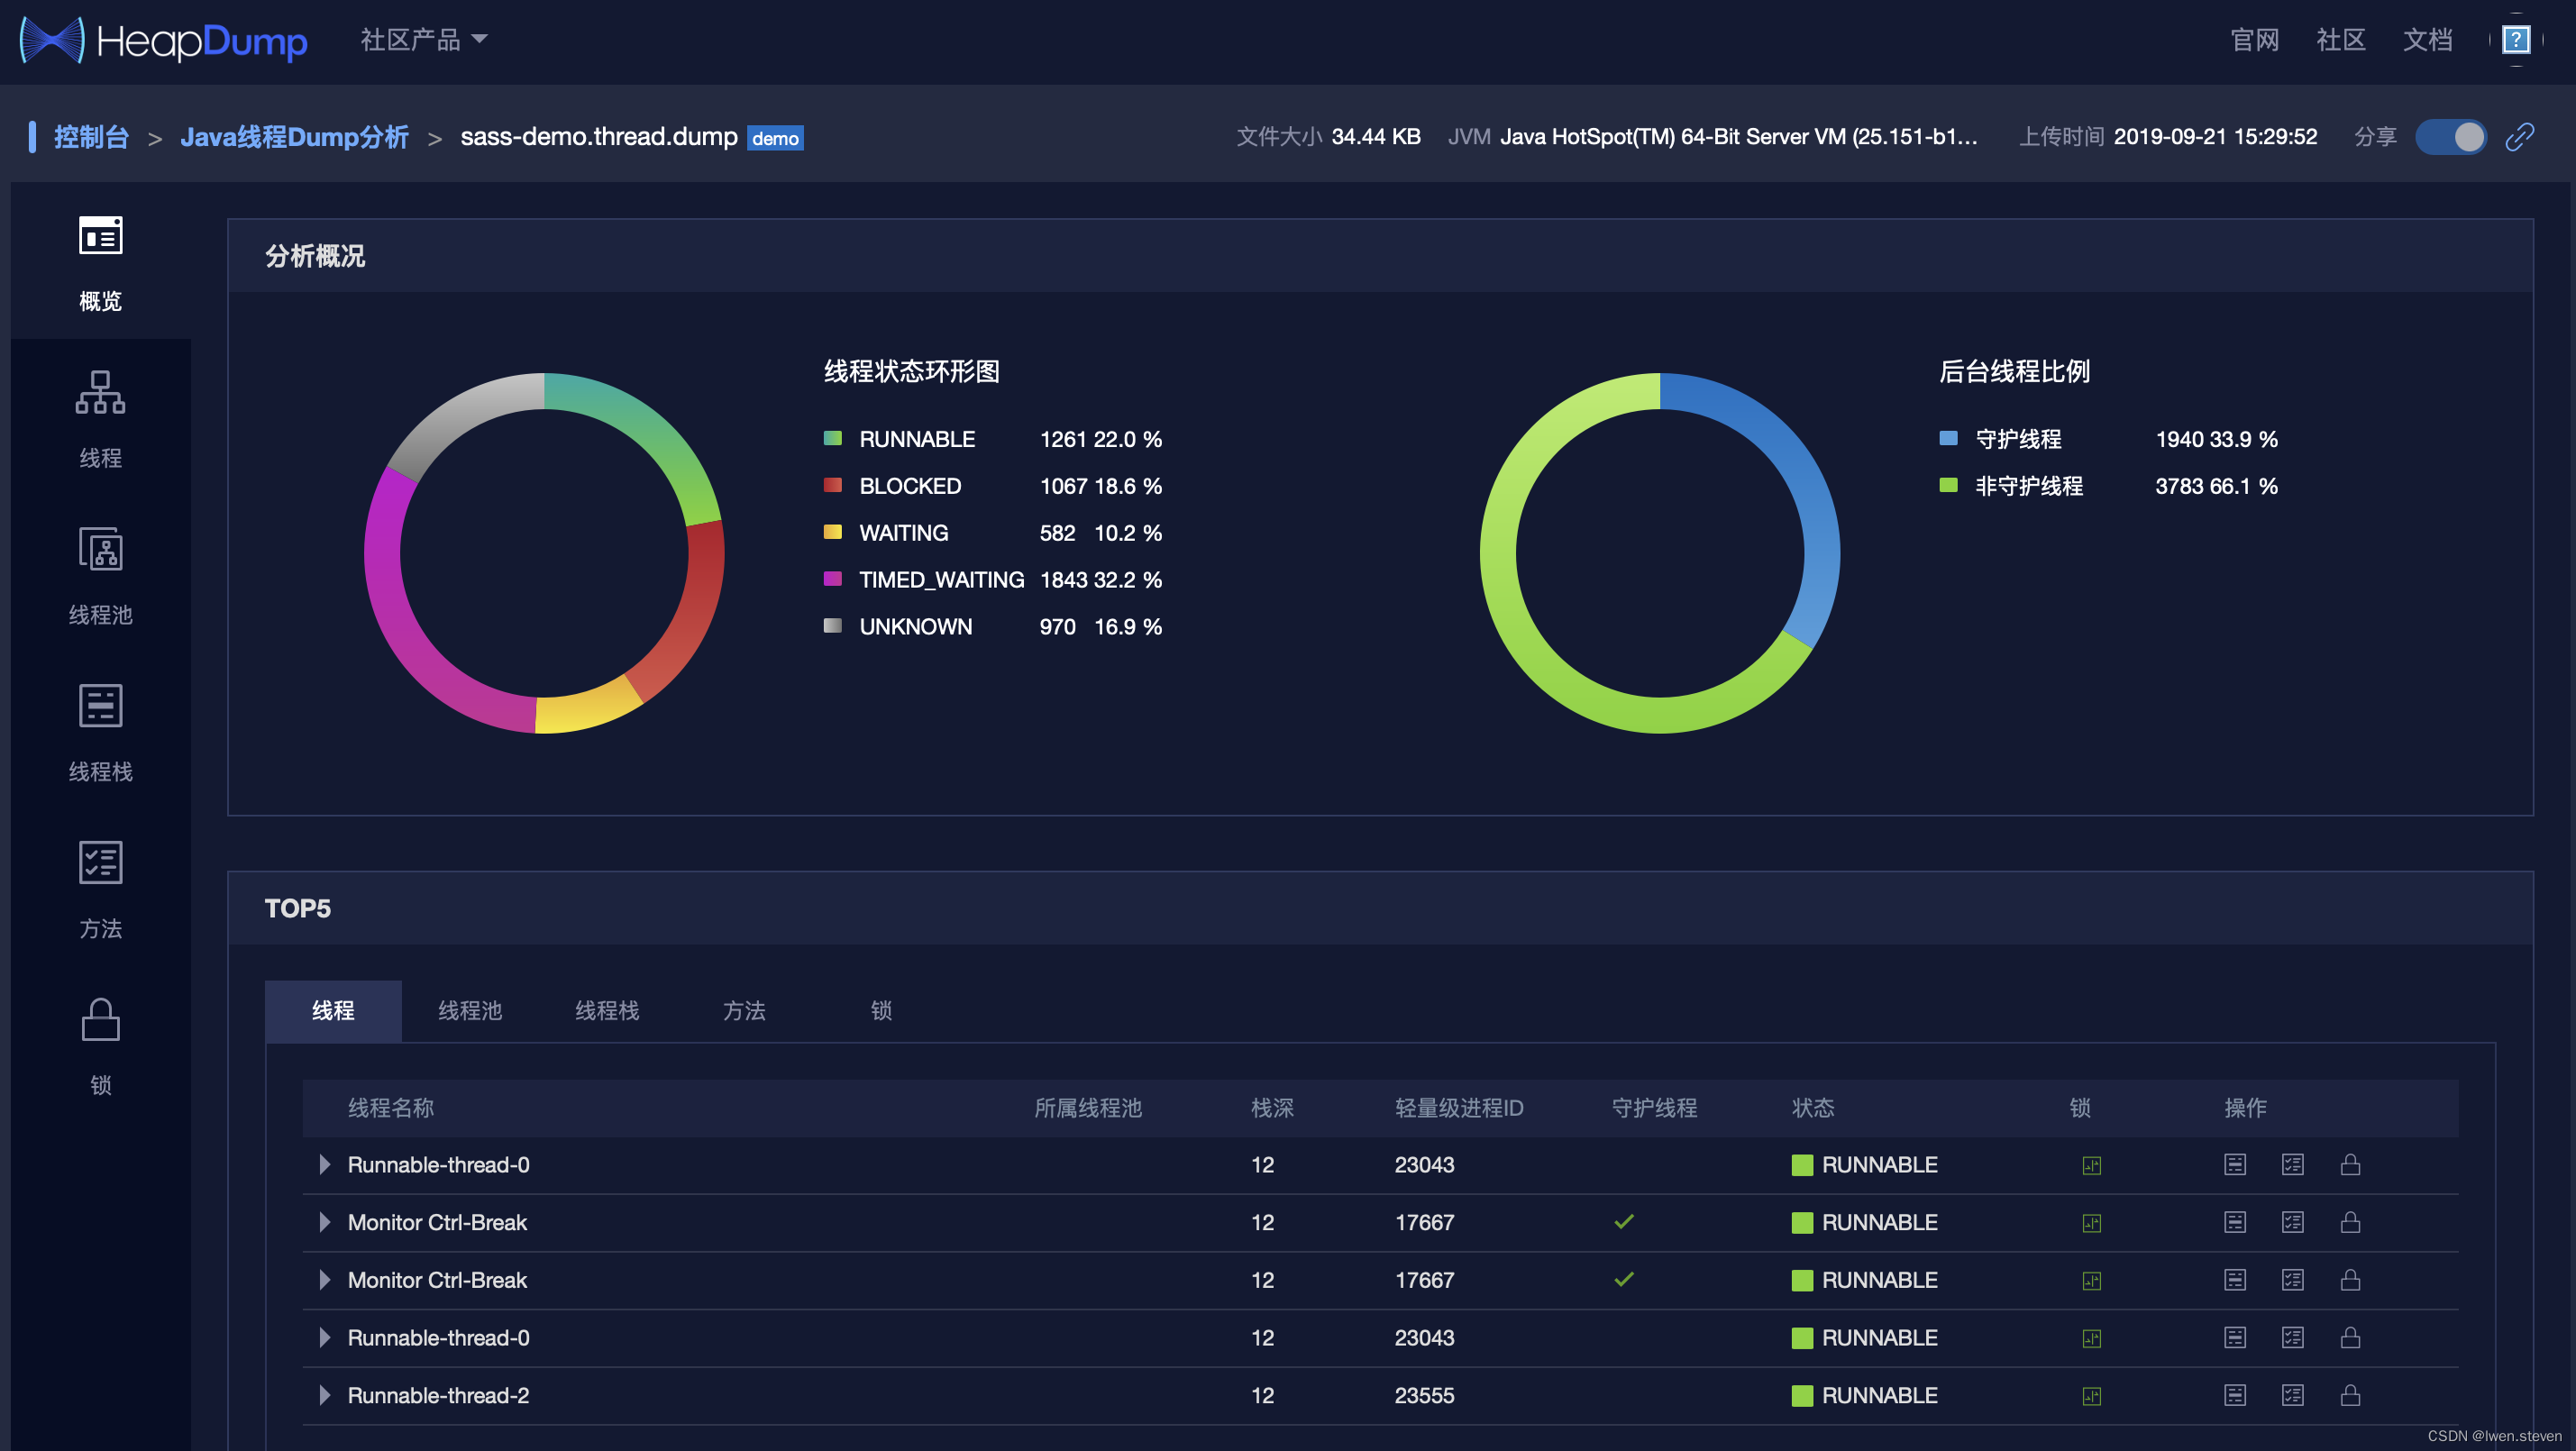Screen dimensions: 2576x1451
Task: Click the UNKNOWN legend color swatch
Action: coord(832,626)
